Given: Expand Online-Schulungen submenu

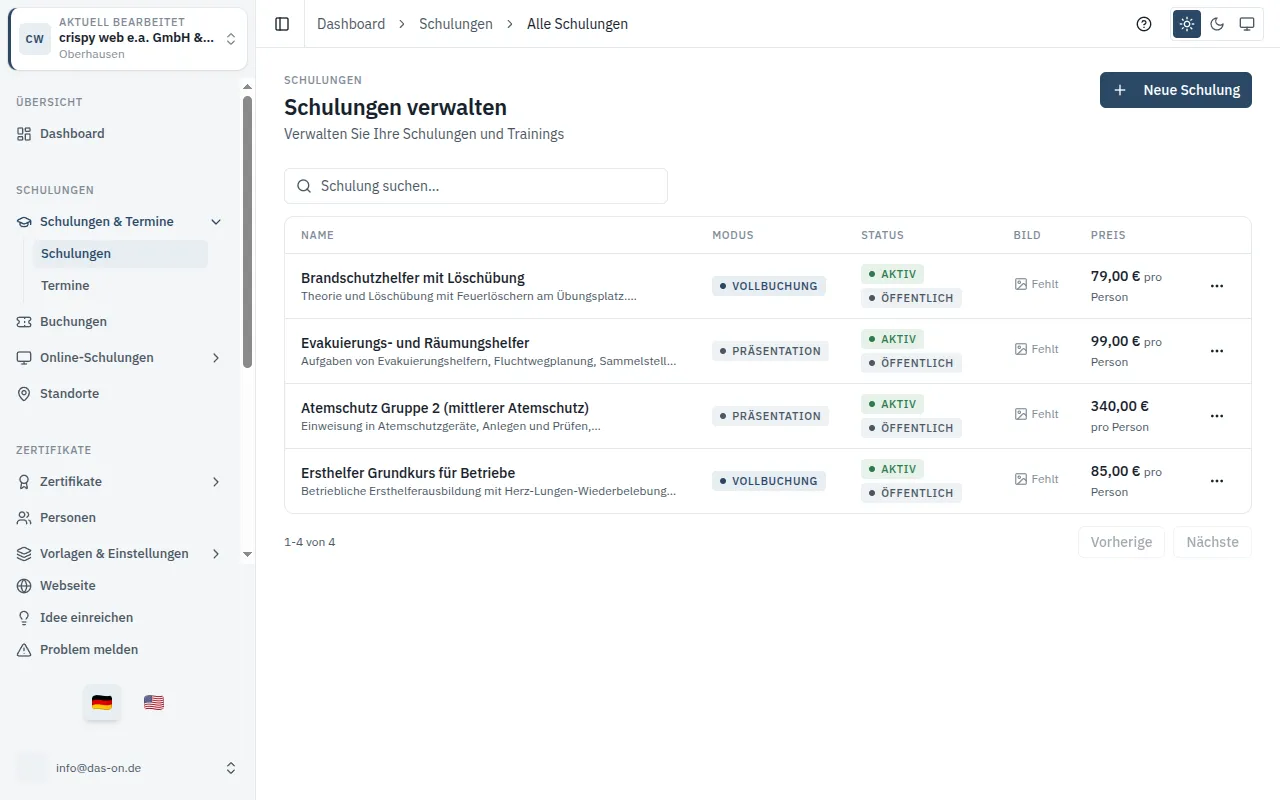Looking at the screenshot, I should tap(120, 358).
